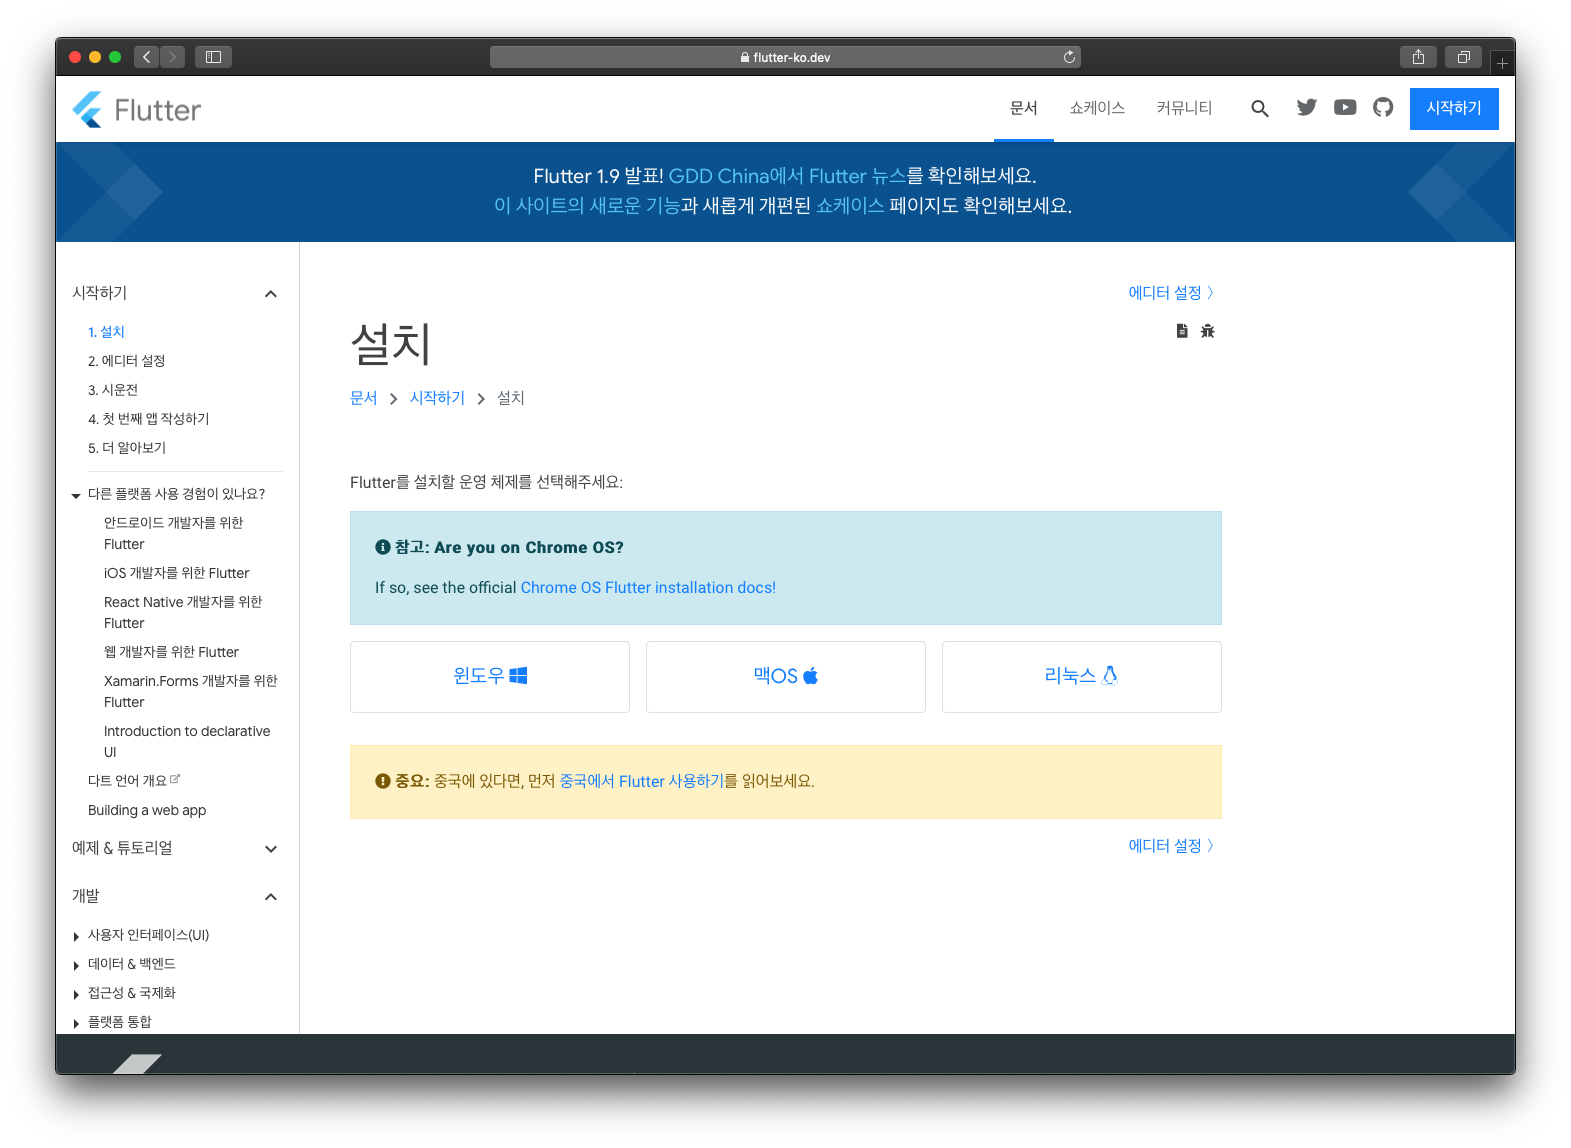
Task: Select sidebar item 3. 시운전
Action: (113, 390)
